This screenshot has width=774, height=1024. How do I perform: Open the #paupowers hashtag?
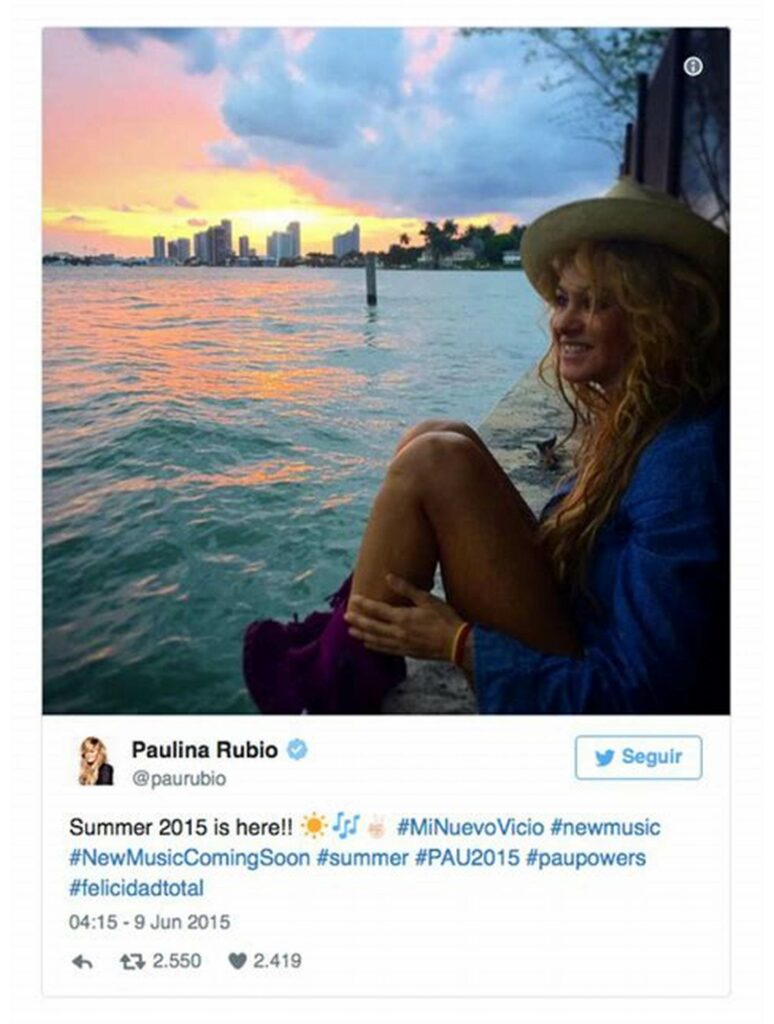[585, 857]
